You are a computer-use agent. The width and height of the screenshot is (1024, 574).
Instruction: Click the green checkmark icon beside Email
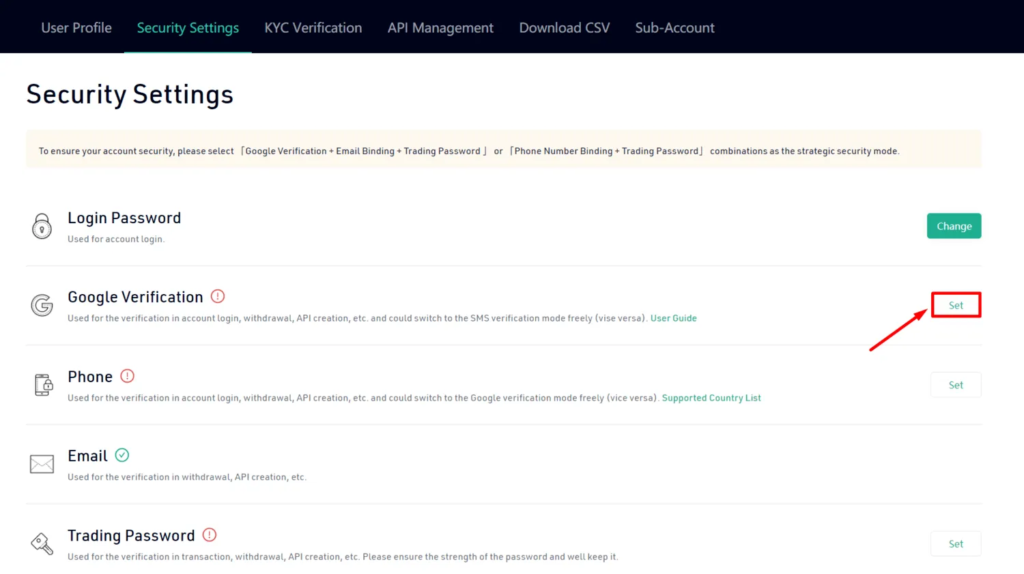(122, 455)
